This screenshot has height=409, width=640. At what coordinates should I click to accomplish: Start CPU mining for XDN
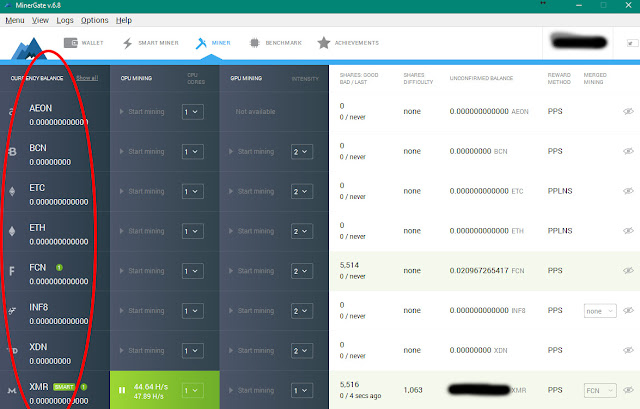point(142,351)
